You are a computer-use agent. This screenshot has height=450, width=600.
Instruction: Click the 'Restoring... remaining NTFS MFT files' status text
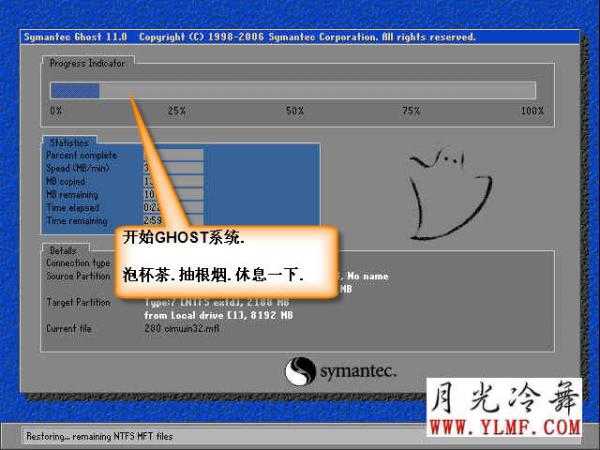coord(99,436)
